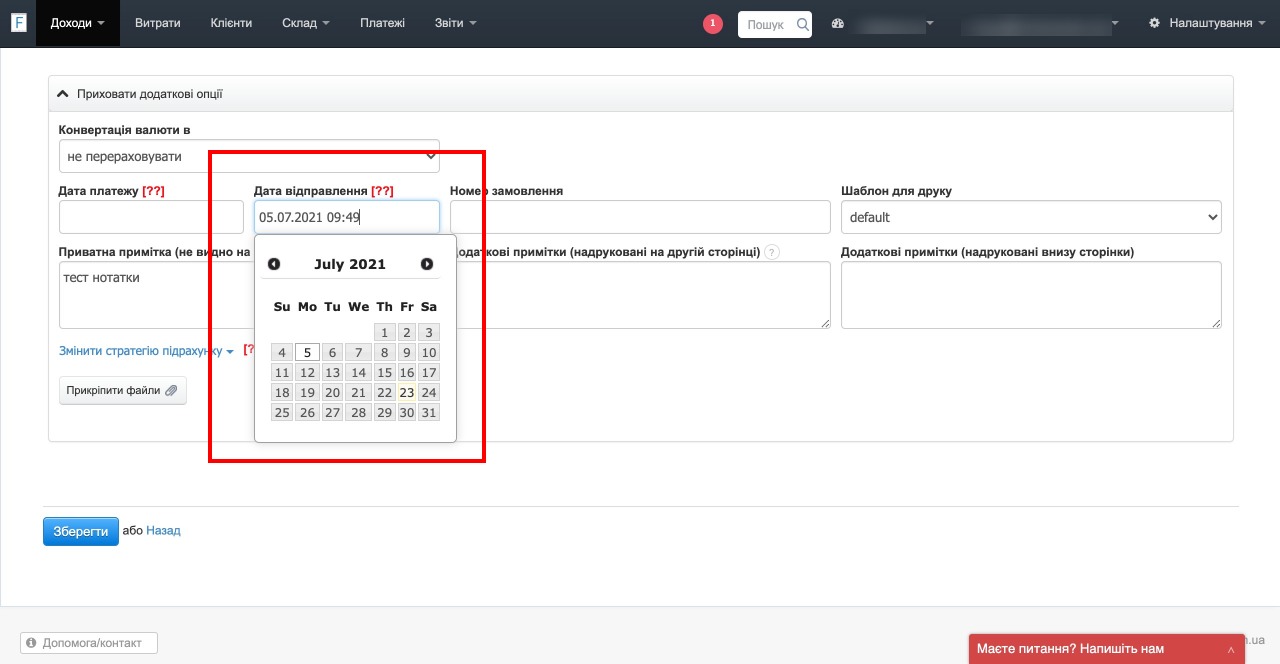Select July 1 in the calendar
Image resolution: width=1280 pixels, height=664 pixels.
point(385,332)
